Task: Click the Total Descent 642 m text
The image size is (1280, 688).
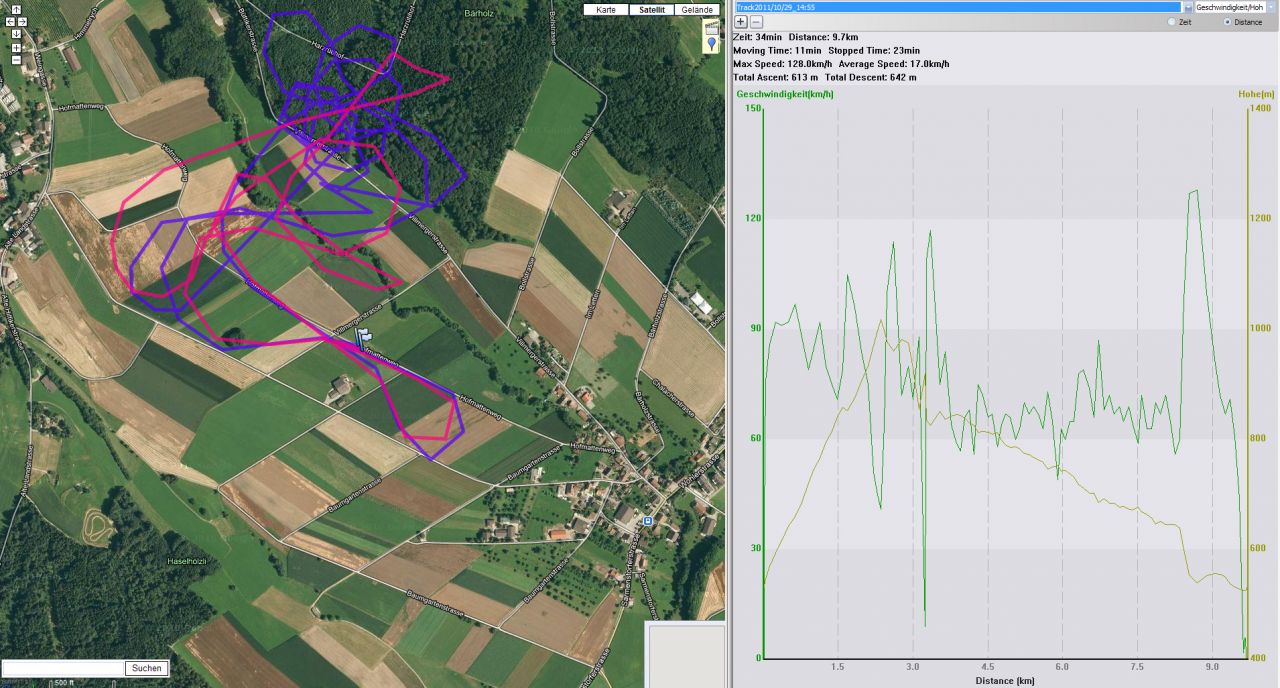Action: [870, 77]
